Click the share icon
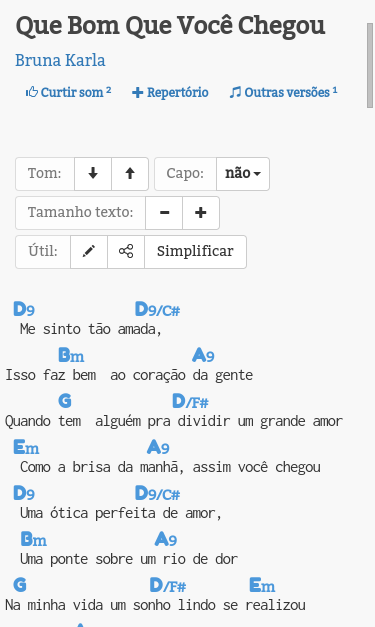The height and width of the screenshot is (627, 375). point(126,252)
